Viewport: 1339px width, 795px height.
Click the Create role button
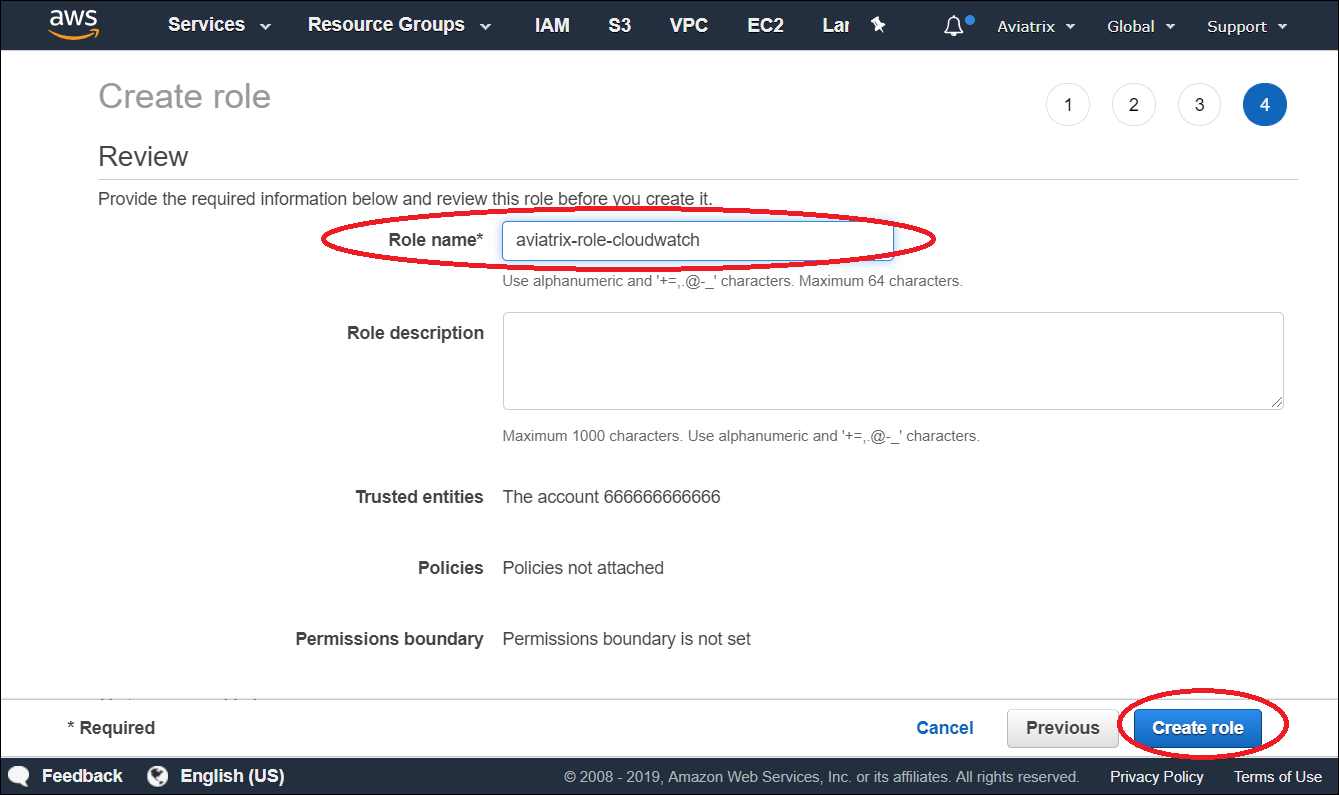(x=1198, y=728)
